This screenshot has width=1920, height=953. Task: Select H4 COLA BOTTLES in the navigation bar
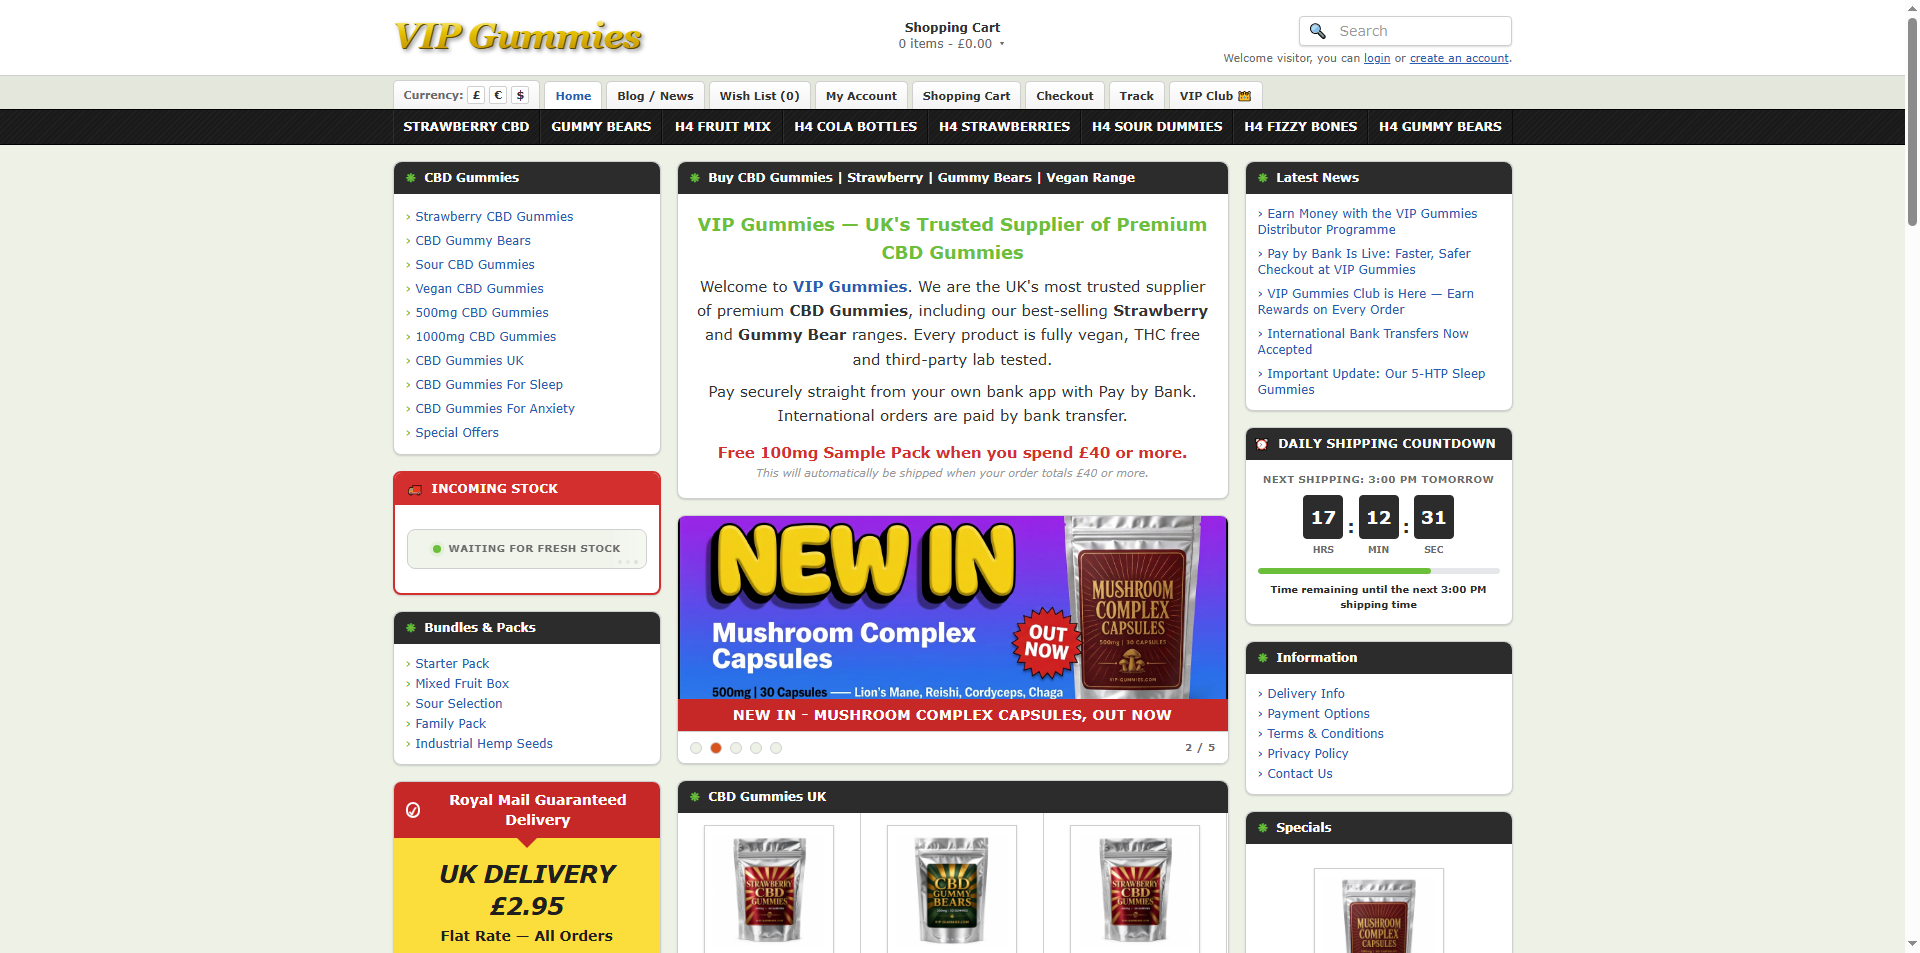tap(855, 127)
